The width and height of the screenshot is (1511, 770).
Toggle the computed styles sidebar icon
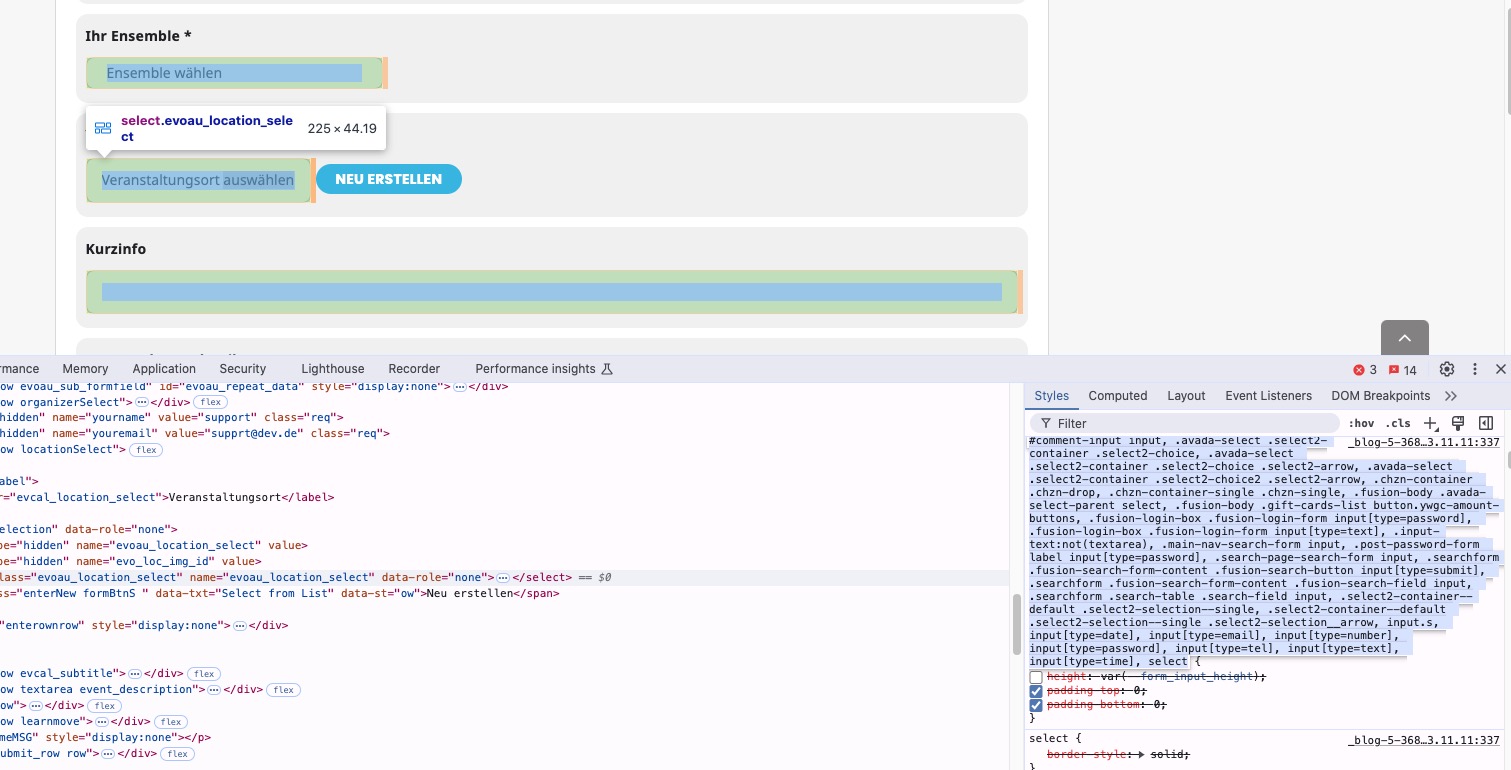tap(1486, 423)
